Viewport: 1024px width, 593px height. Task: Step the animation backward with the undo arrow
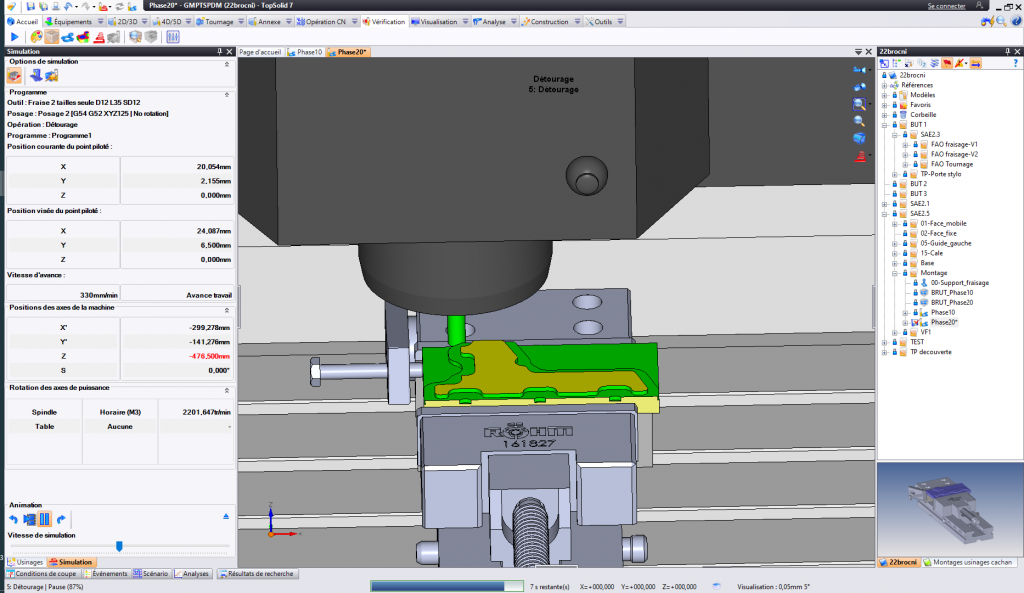pyautogui.click(x=14, y=520)
